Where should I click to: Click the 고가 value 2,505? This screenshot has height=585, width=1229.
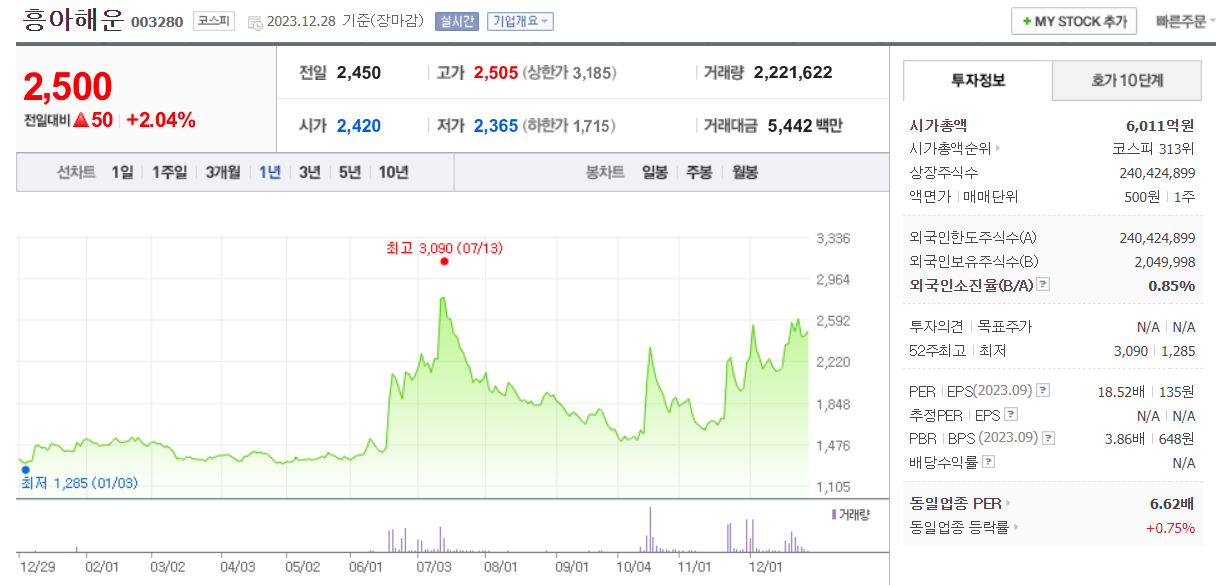click(495, 72)
